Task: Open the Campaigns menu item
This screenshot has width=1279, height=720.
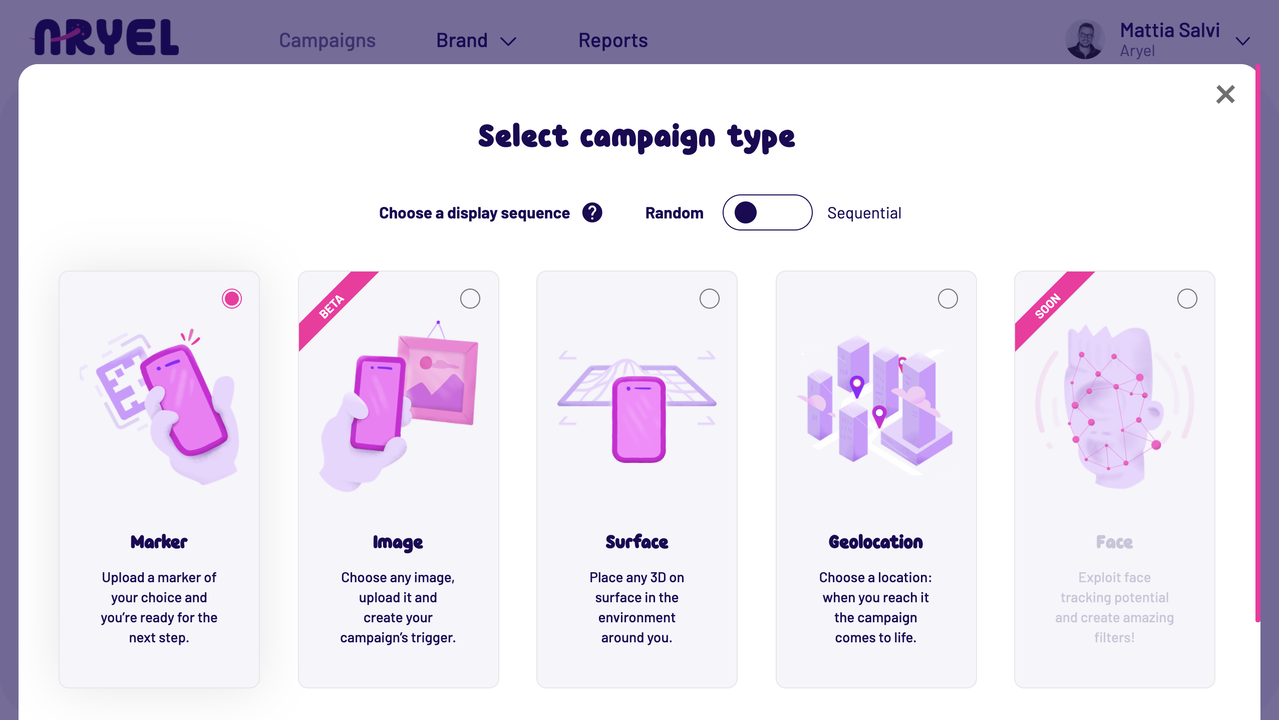Action: (327, 41)
